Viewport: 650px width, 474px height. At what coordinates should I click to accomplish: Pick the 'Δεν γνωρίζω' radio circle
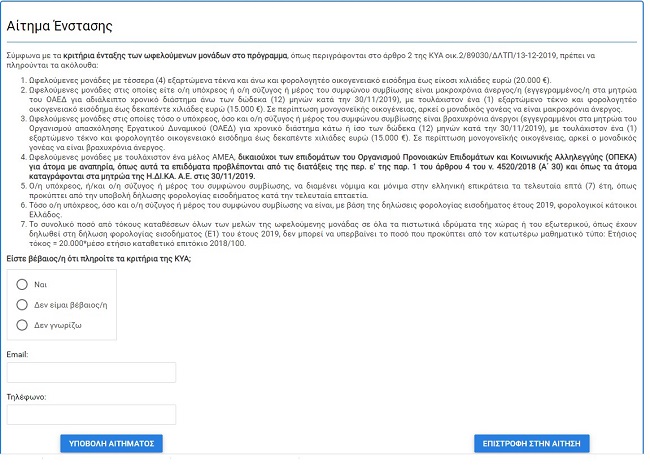tap(22, 325)
